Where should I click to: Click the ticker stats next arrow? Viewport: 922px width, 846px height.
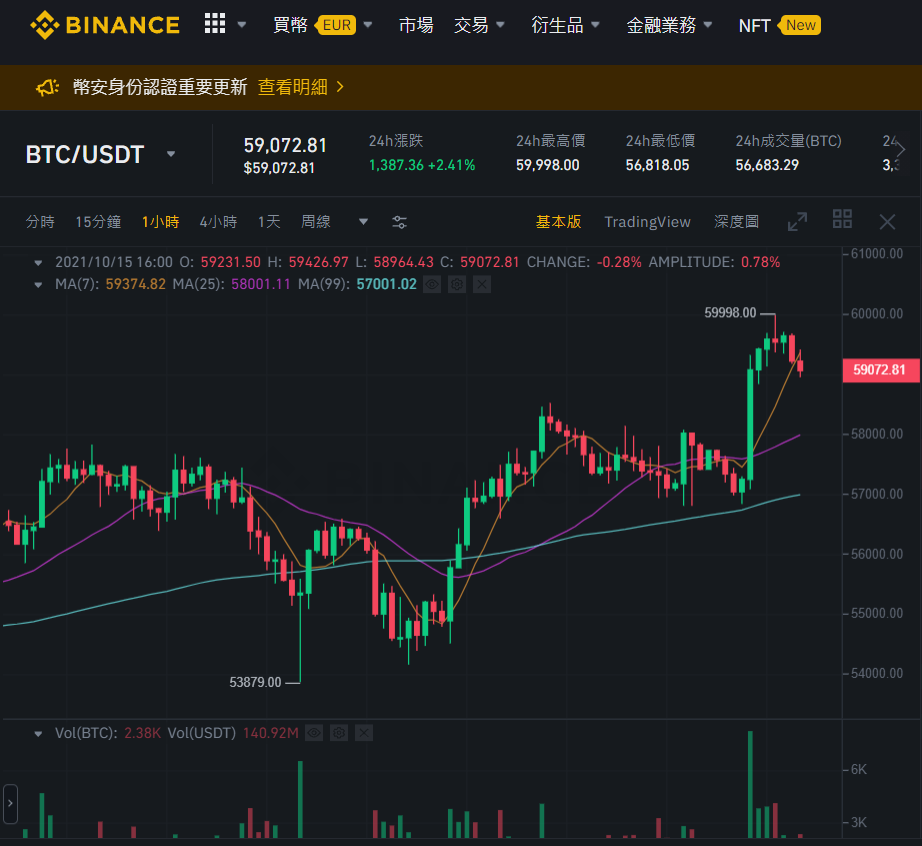(900, 150)
